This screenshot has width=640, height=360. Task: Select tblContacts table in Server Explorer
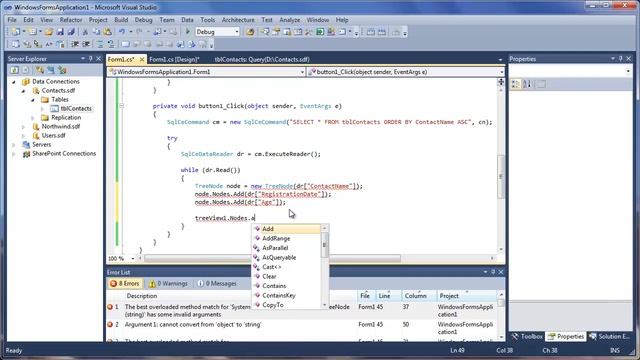(x=76, y=109)
